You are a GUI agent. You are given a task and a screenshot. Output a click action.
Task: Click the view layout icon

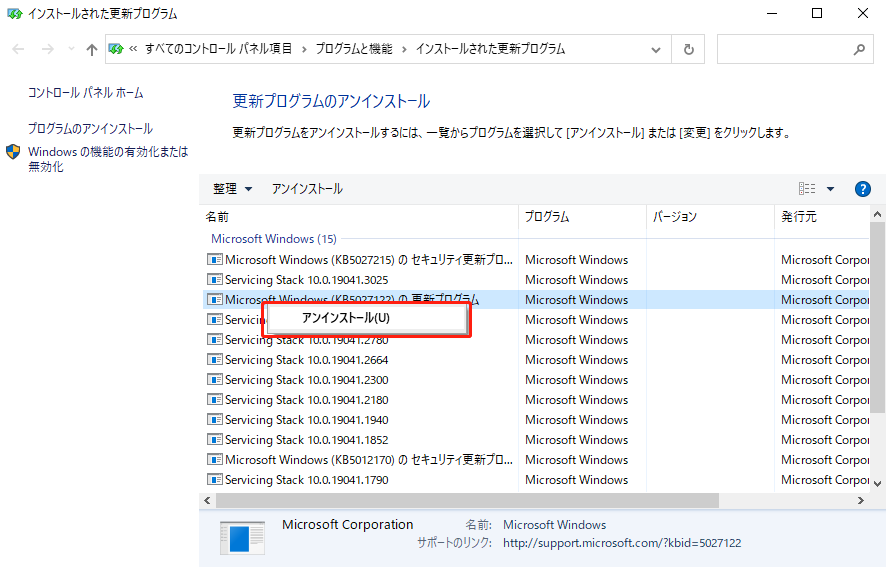point(807,189)
